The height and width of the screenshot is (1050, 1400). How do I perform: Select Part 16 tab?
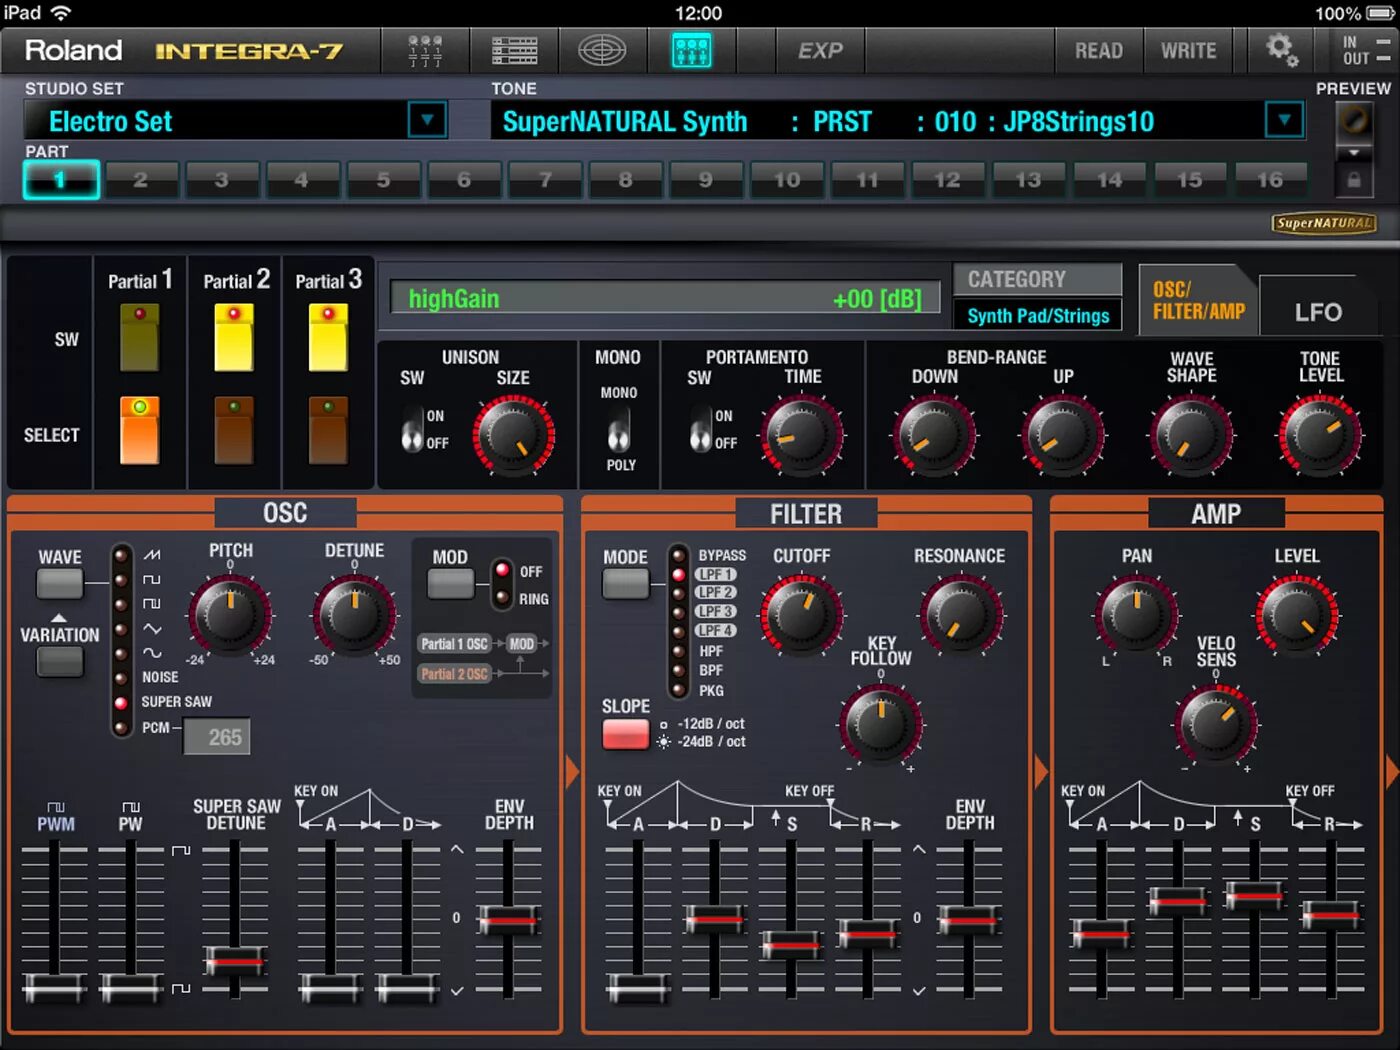point(1270,180)
